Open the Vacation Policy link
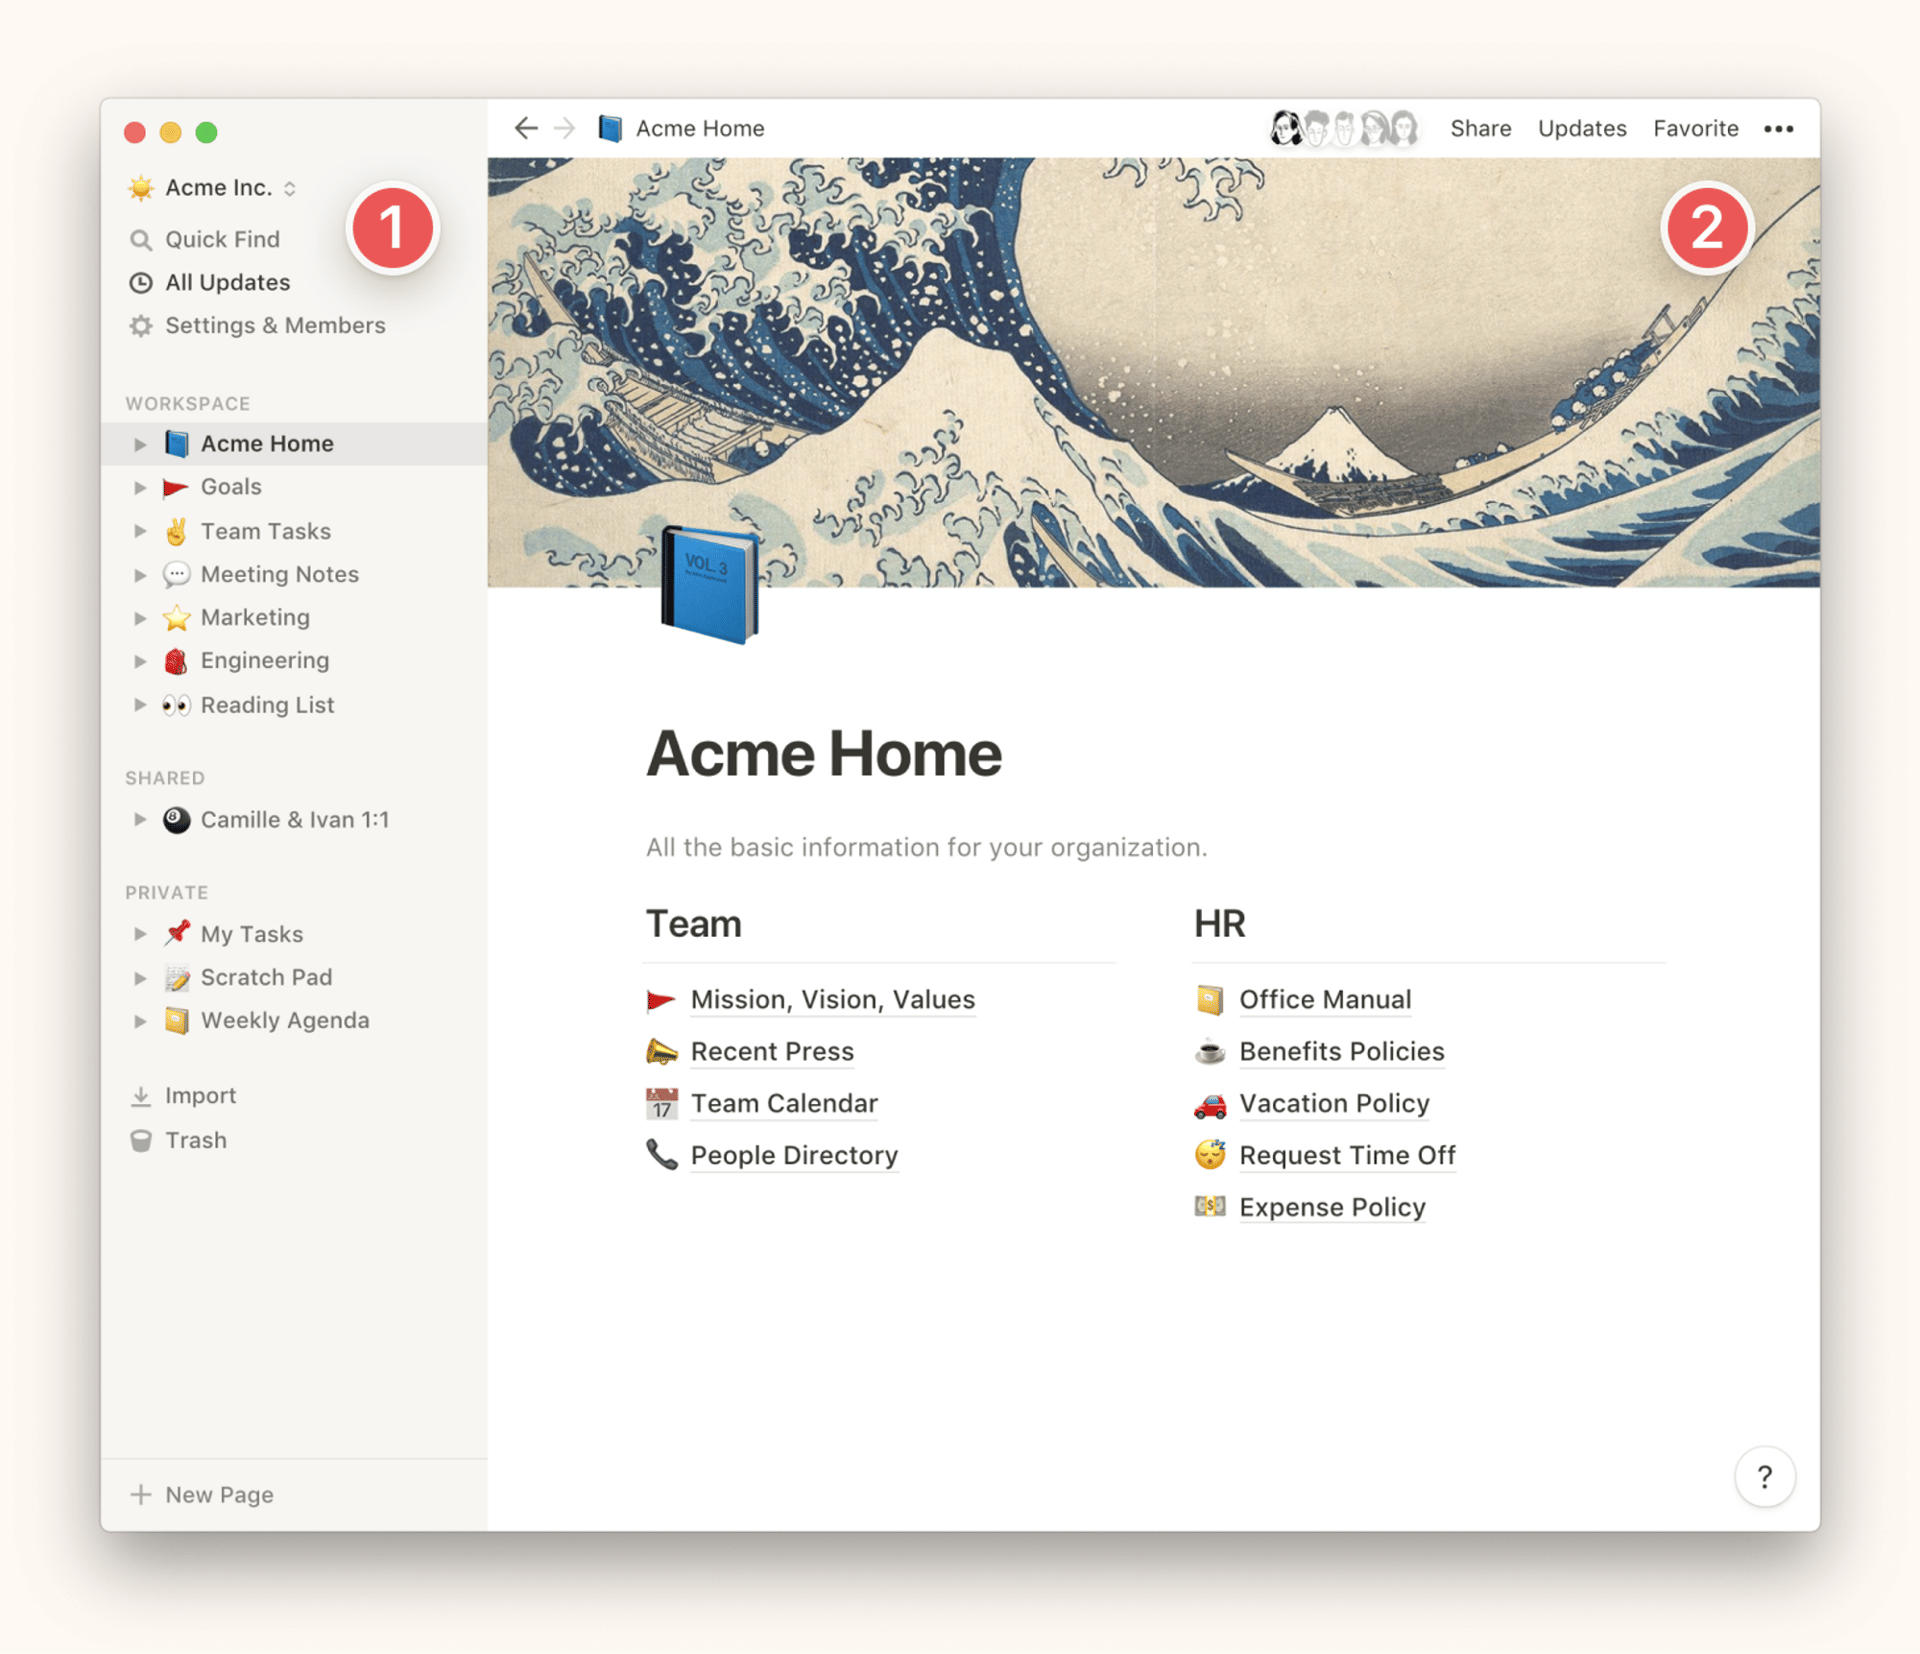Viewport: 1920px width, 1654px height. pyautogui.click(x=1333, y=1103)
